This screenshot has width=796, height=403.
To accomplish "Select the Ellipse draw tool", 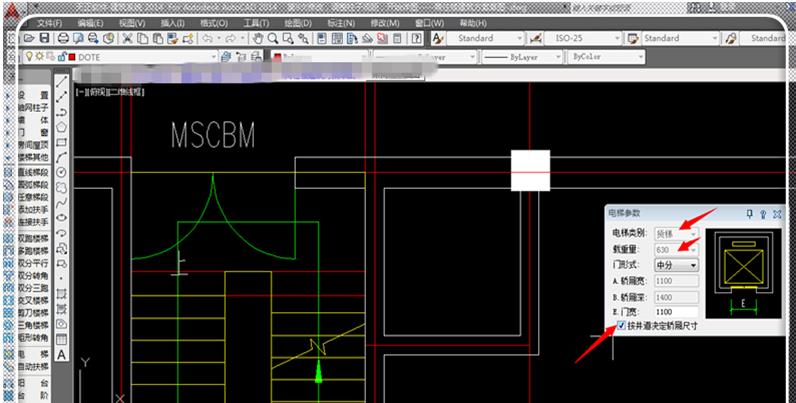I will point(61,218).
